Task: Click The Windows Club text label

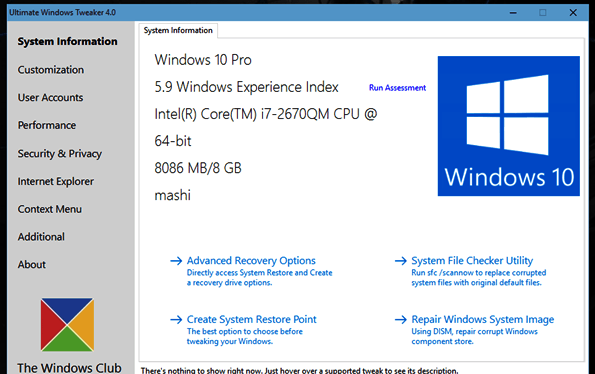Action: tap(69, 368)
